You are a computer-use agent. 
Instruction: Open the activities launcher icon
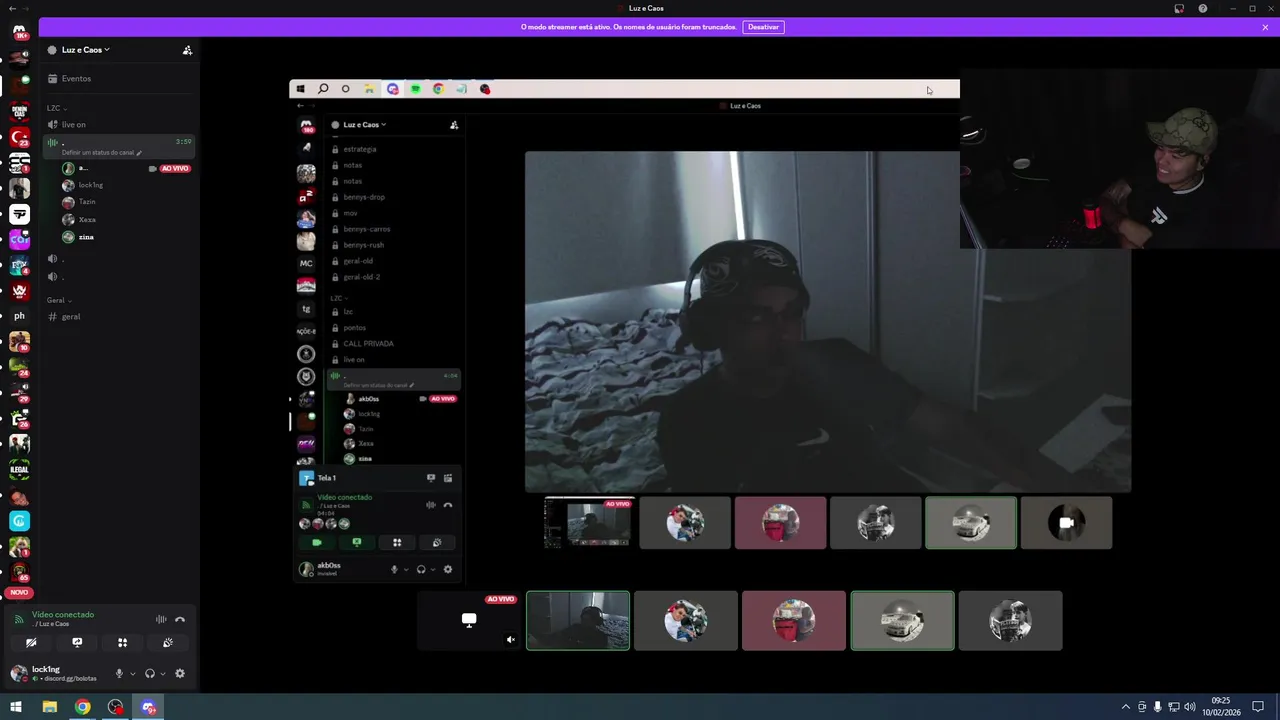(x=122, y=643)
